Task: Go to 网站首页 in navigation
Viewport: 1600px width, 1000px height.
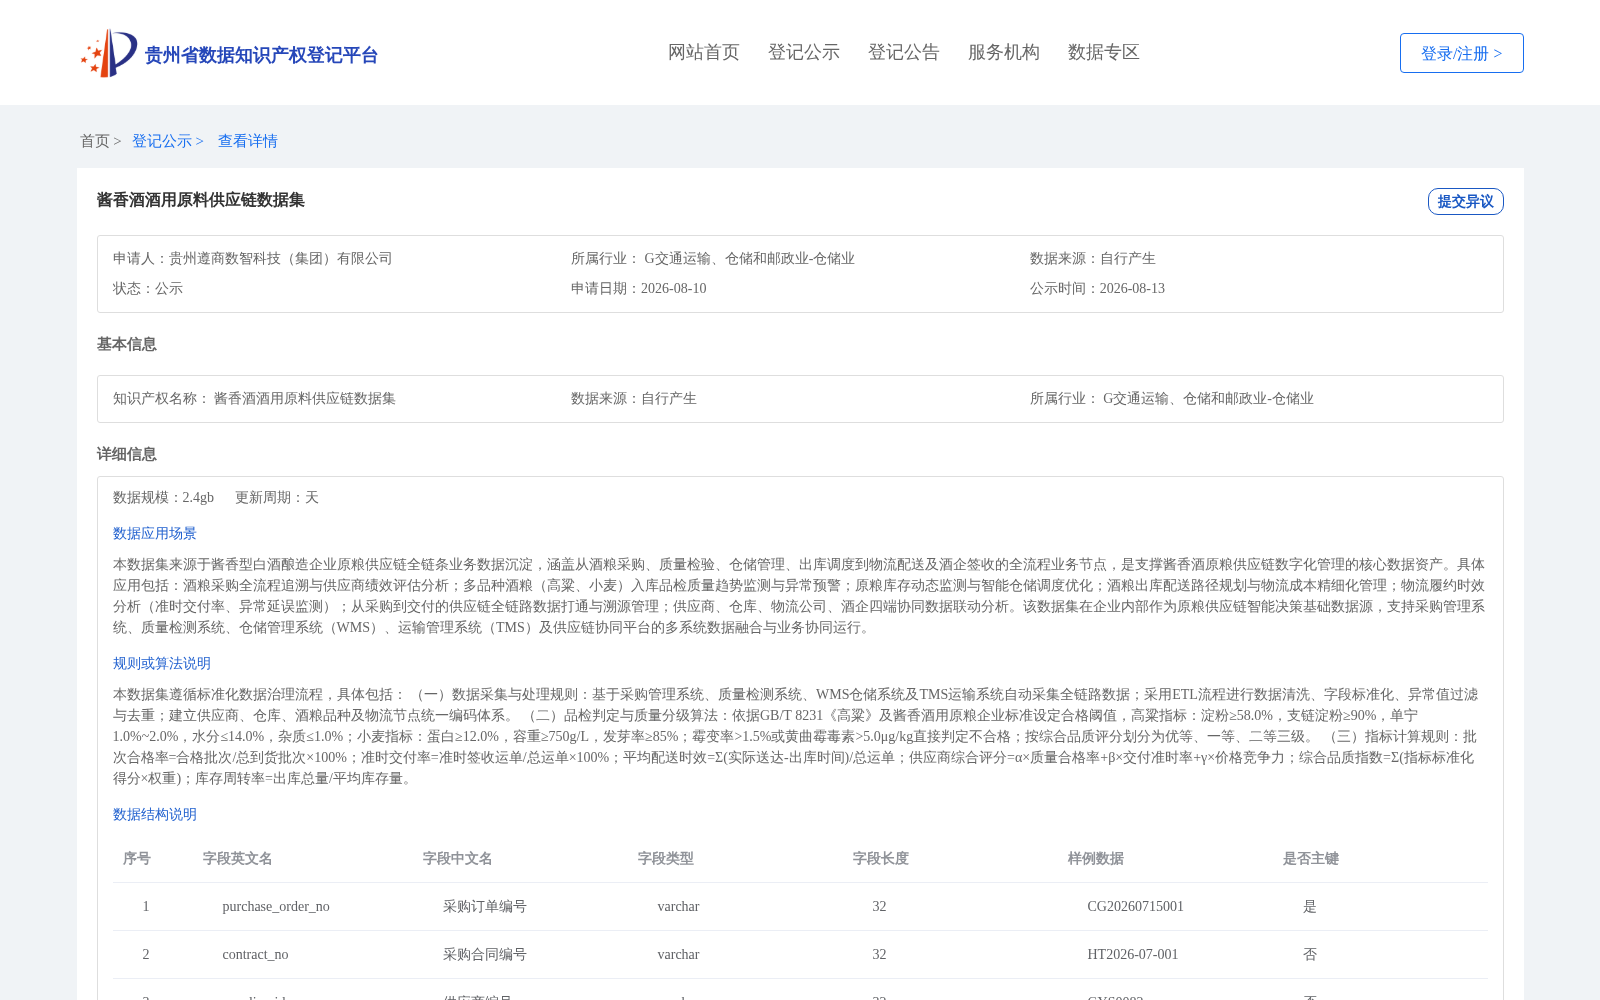Action: coord(704,52)
